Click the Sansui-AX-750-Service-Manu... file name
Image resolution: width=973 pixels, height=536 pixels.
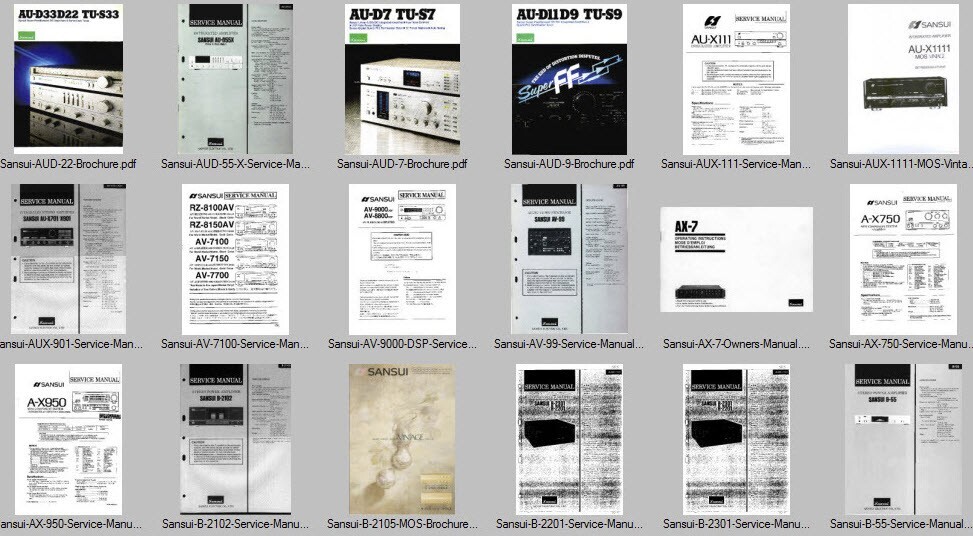coord(900,344)
